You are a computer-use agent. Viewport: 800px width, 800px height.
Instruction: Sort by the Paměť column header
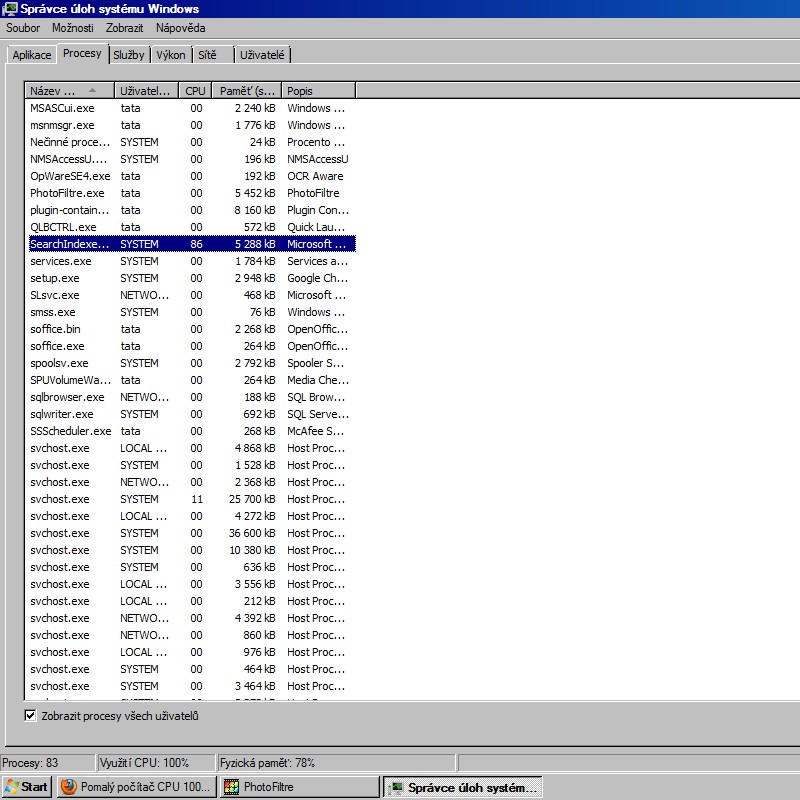coord(247,91)
